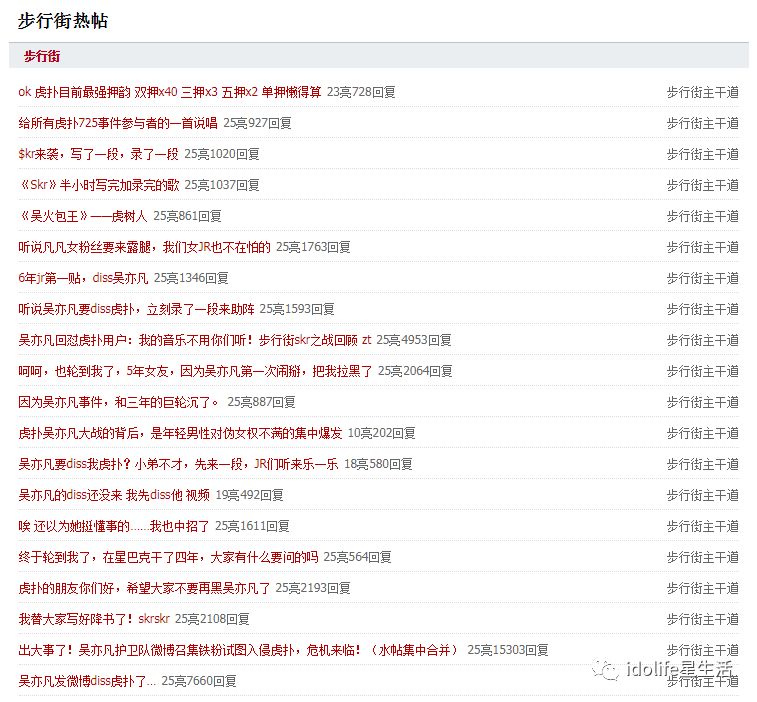This screenshot has height=702, width=757.
Task: Click 步行街主干道 beside 'ok 虎扑目前最强押韵' post
Action: (x=702, y=92)
